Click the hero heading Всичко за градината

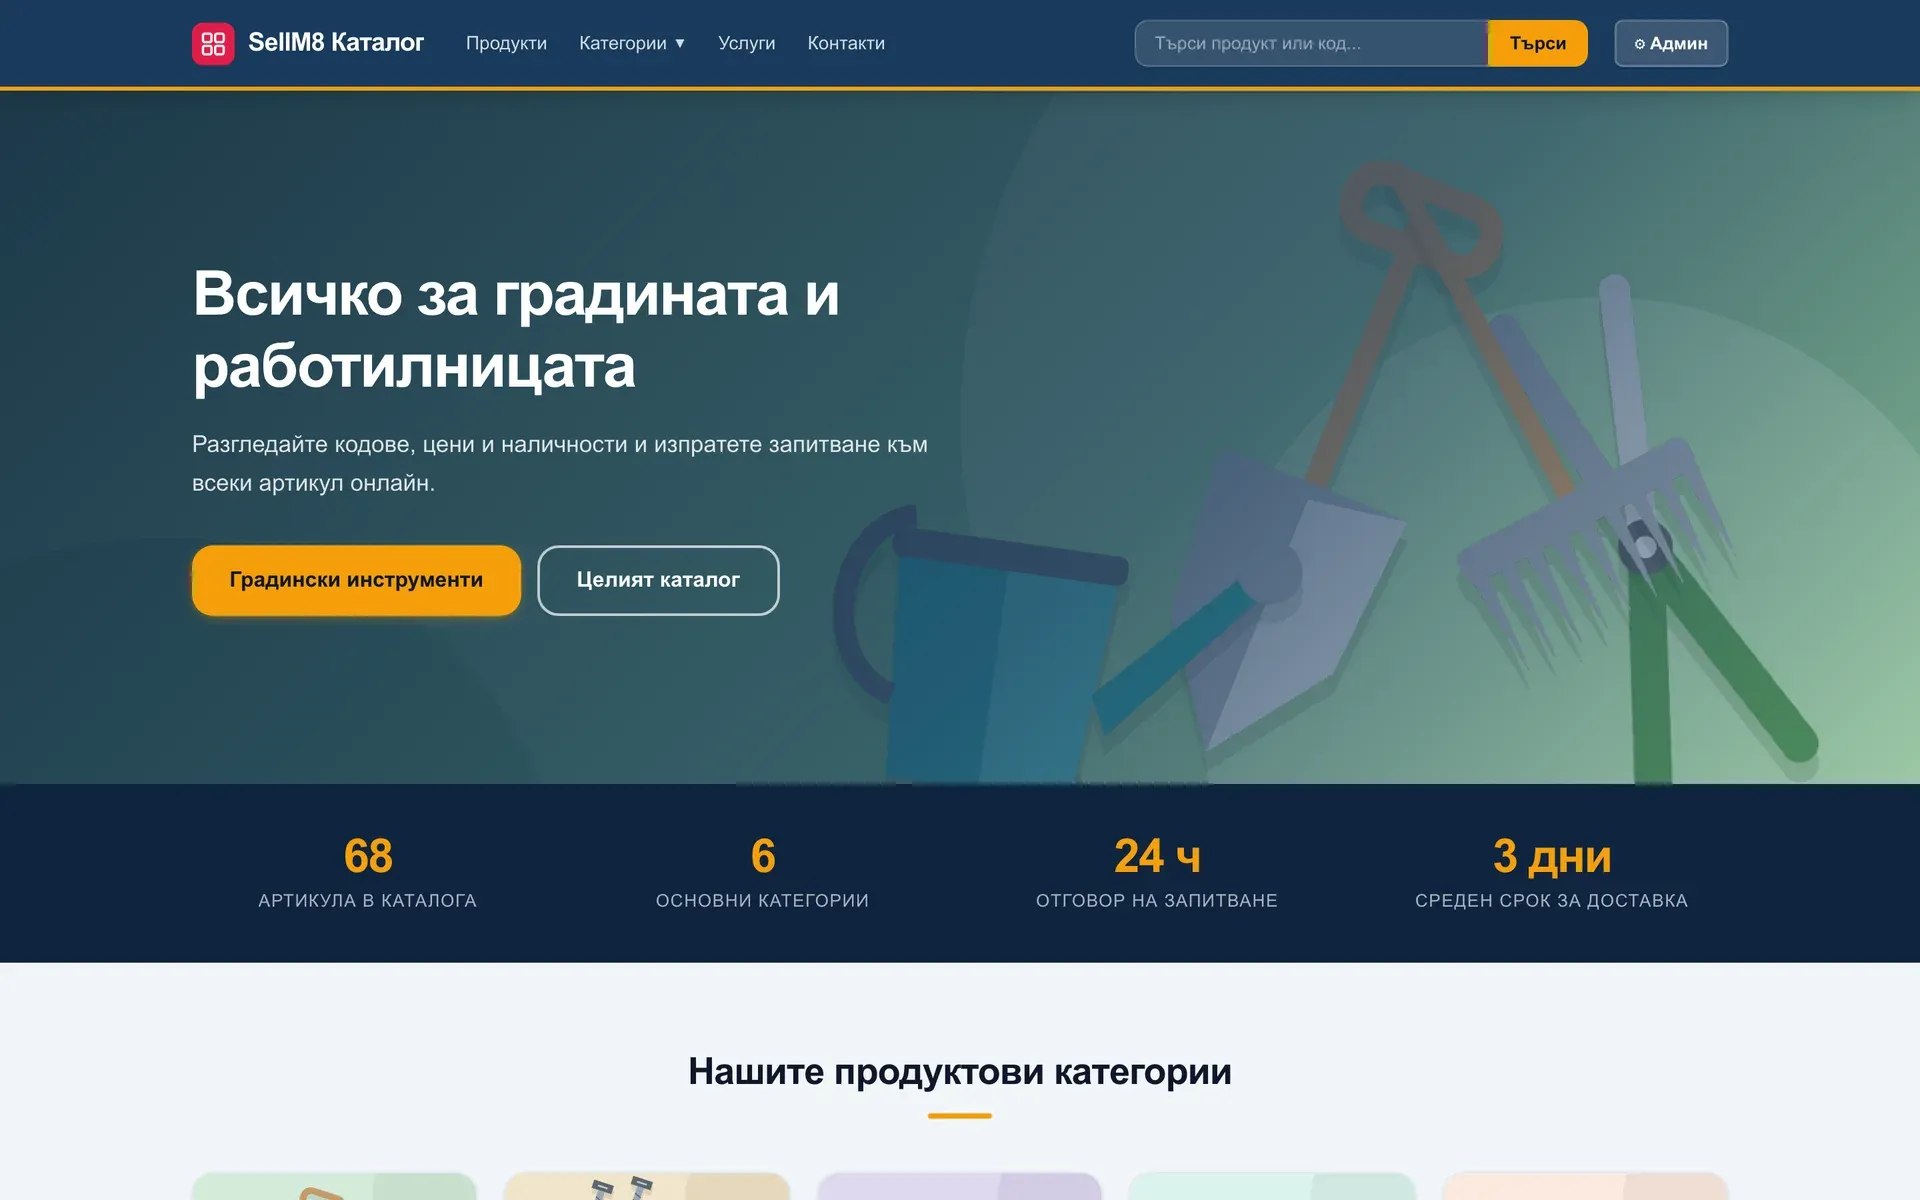516,330
